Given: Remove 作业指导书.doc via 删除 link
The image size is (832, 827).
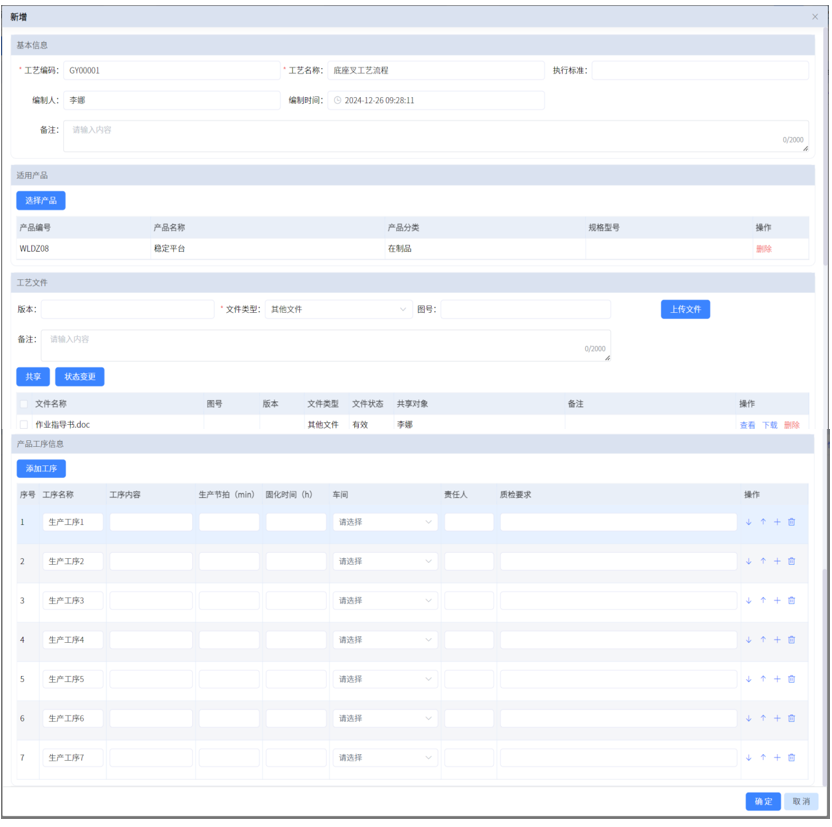Looking at the screenshot, I should [x=792, y=425].
